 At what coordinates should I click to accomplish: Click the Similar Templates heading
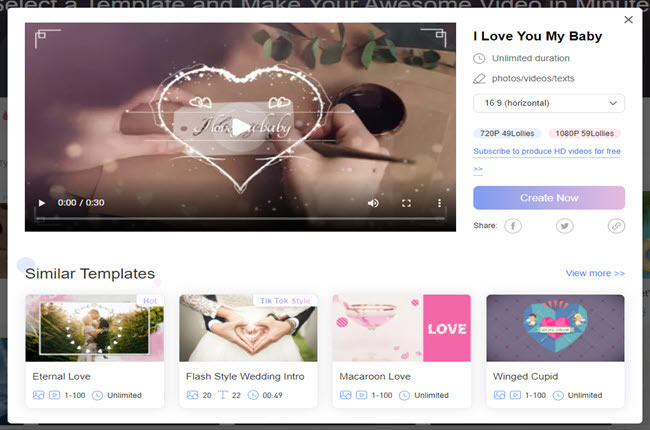[x=90, y=274]
